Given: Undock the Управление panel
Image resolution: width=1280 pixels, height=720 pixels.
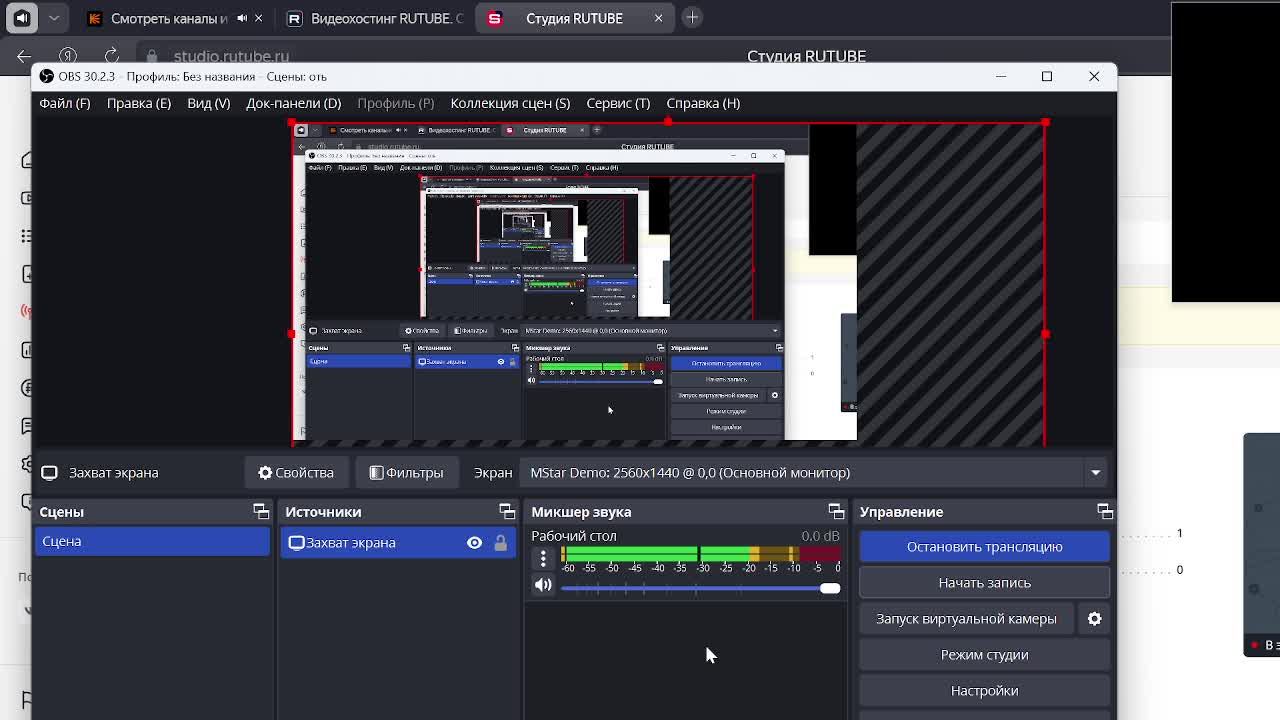Looking at the screenshot, I should tap(1105, 511).
